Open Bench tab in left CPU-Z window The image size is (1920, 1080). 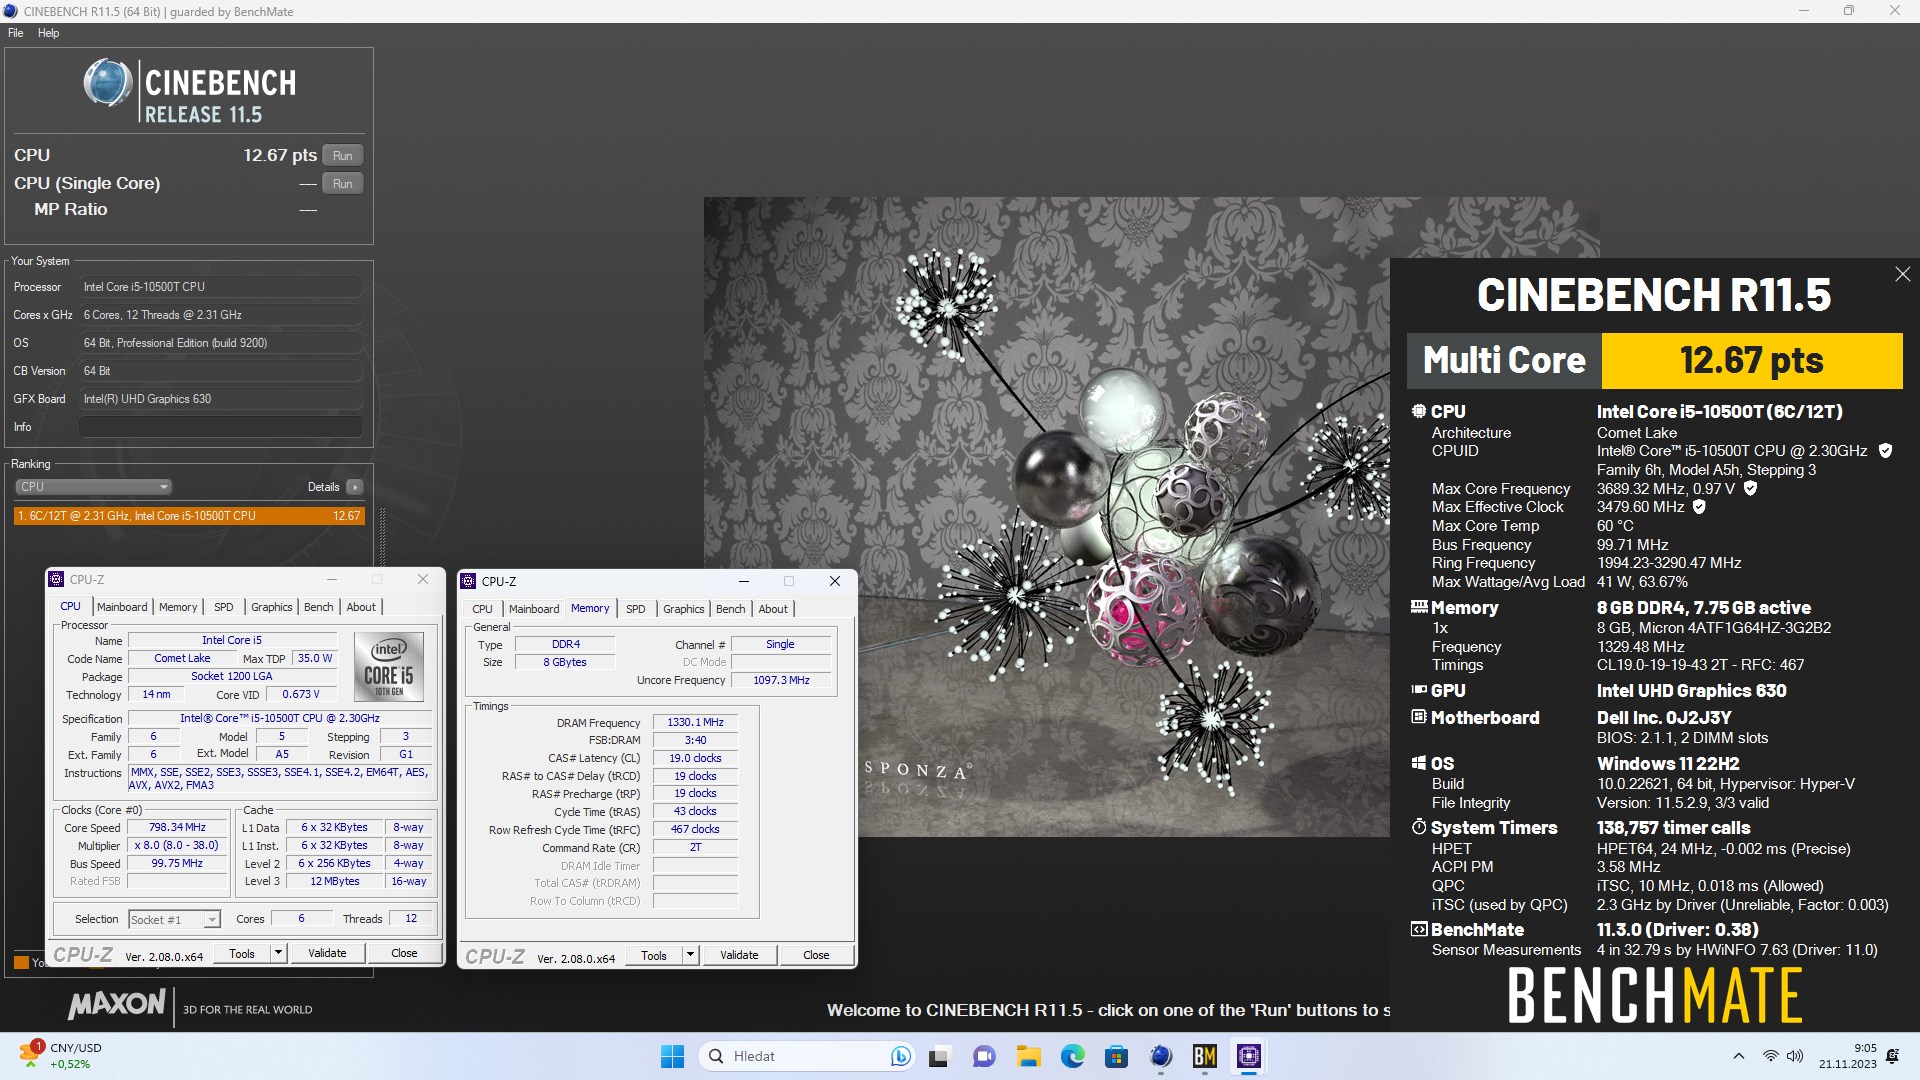click(319, 607)
